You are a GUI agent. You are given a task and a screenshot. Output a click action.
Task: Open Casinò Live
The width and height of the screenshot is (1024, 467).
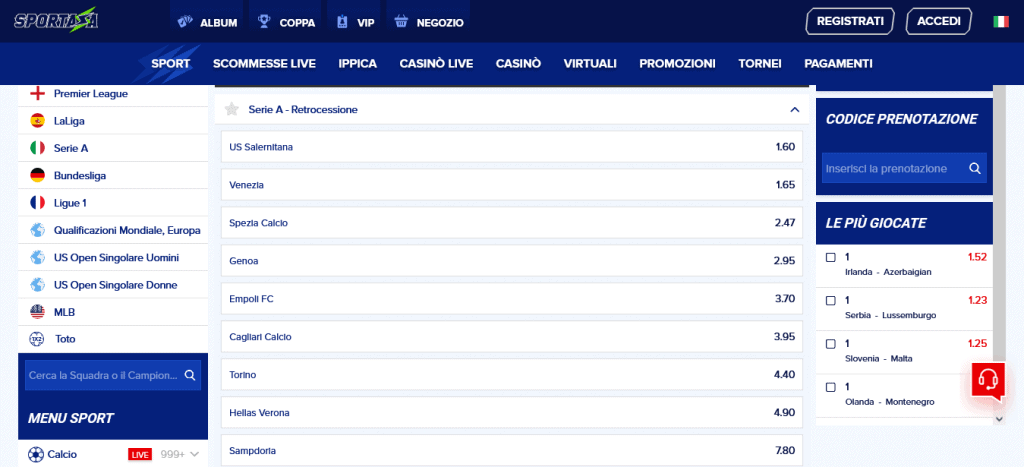(436, 63)
